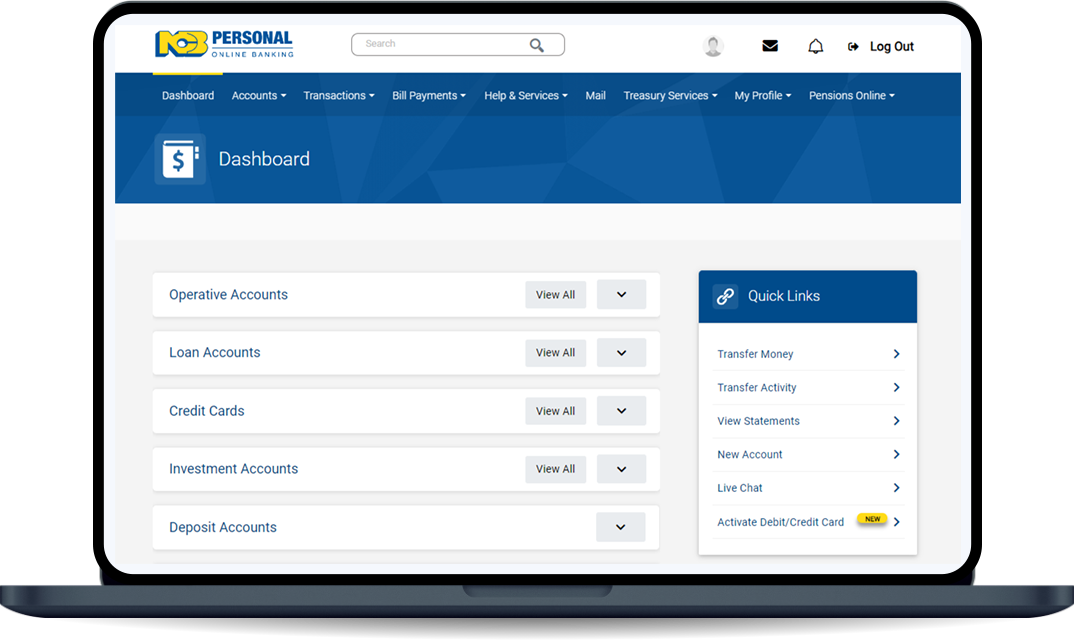Click the search magnifier icon
Viewport: 1074px width, 640px height.
(x=537, y=45)
